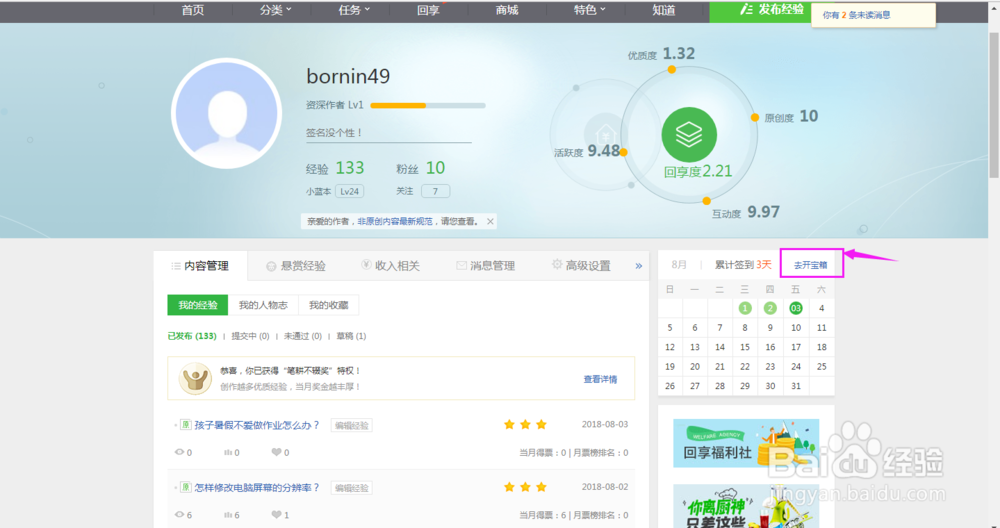Screen dimensions: 1000x528
Task: Filter by 提交中 (0)
Action: (x=250, y=336)
